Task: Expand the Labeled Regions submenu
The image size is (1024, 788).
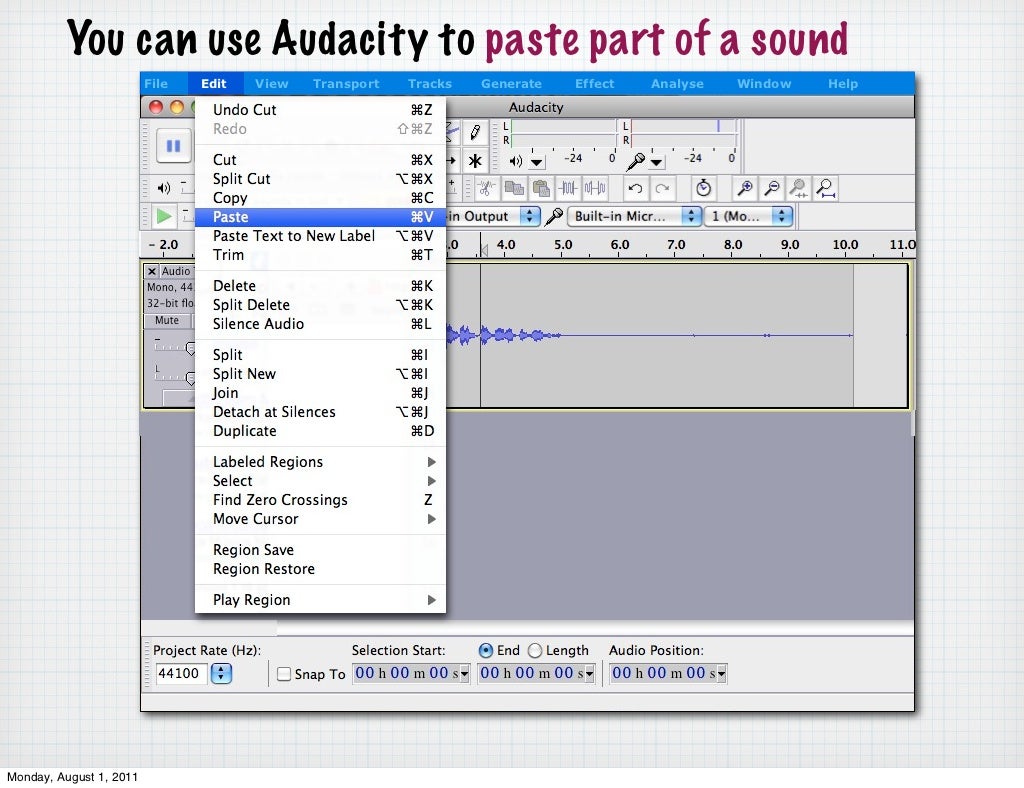Action: pyautogui.click(x=320, y=462)
